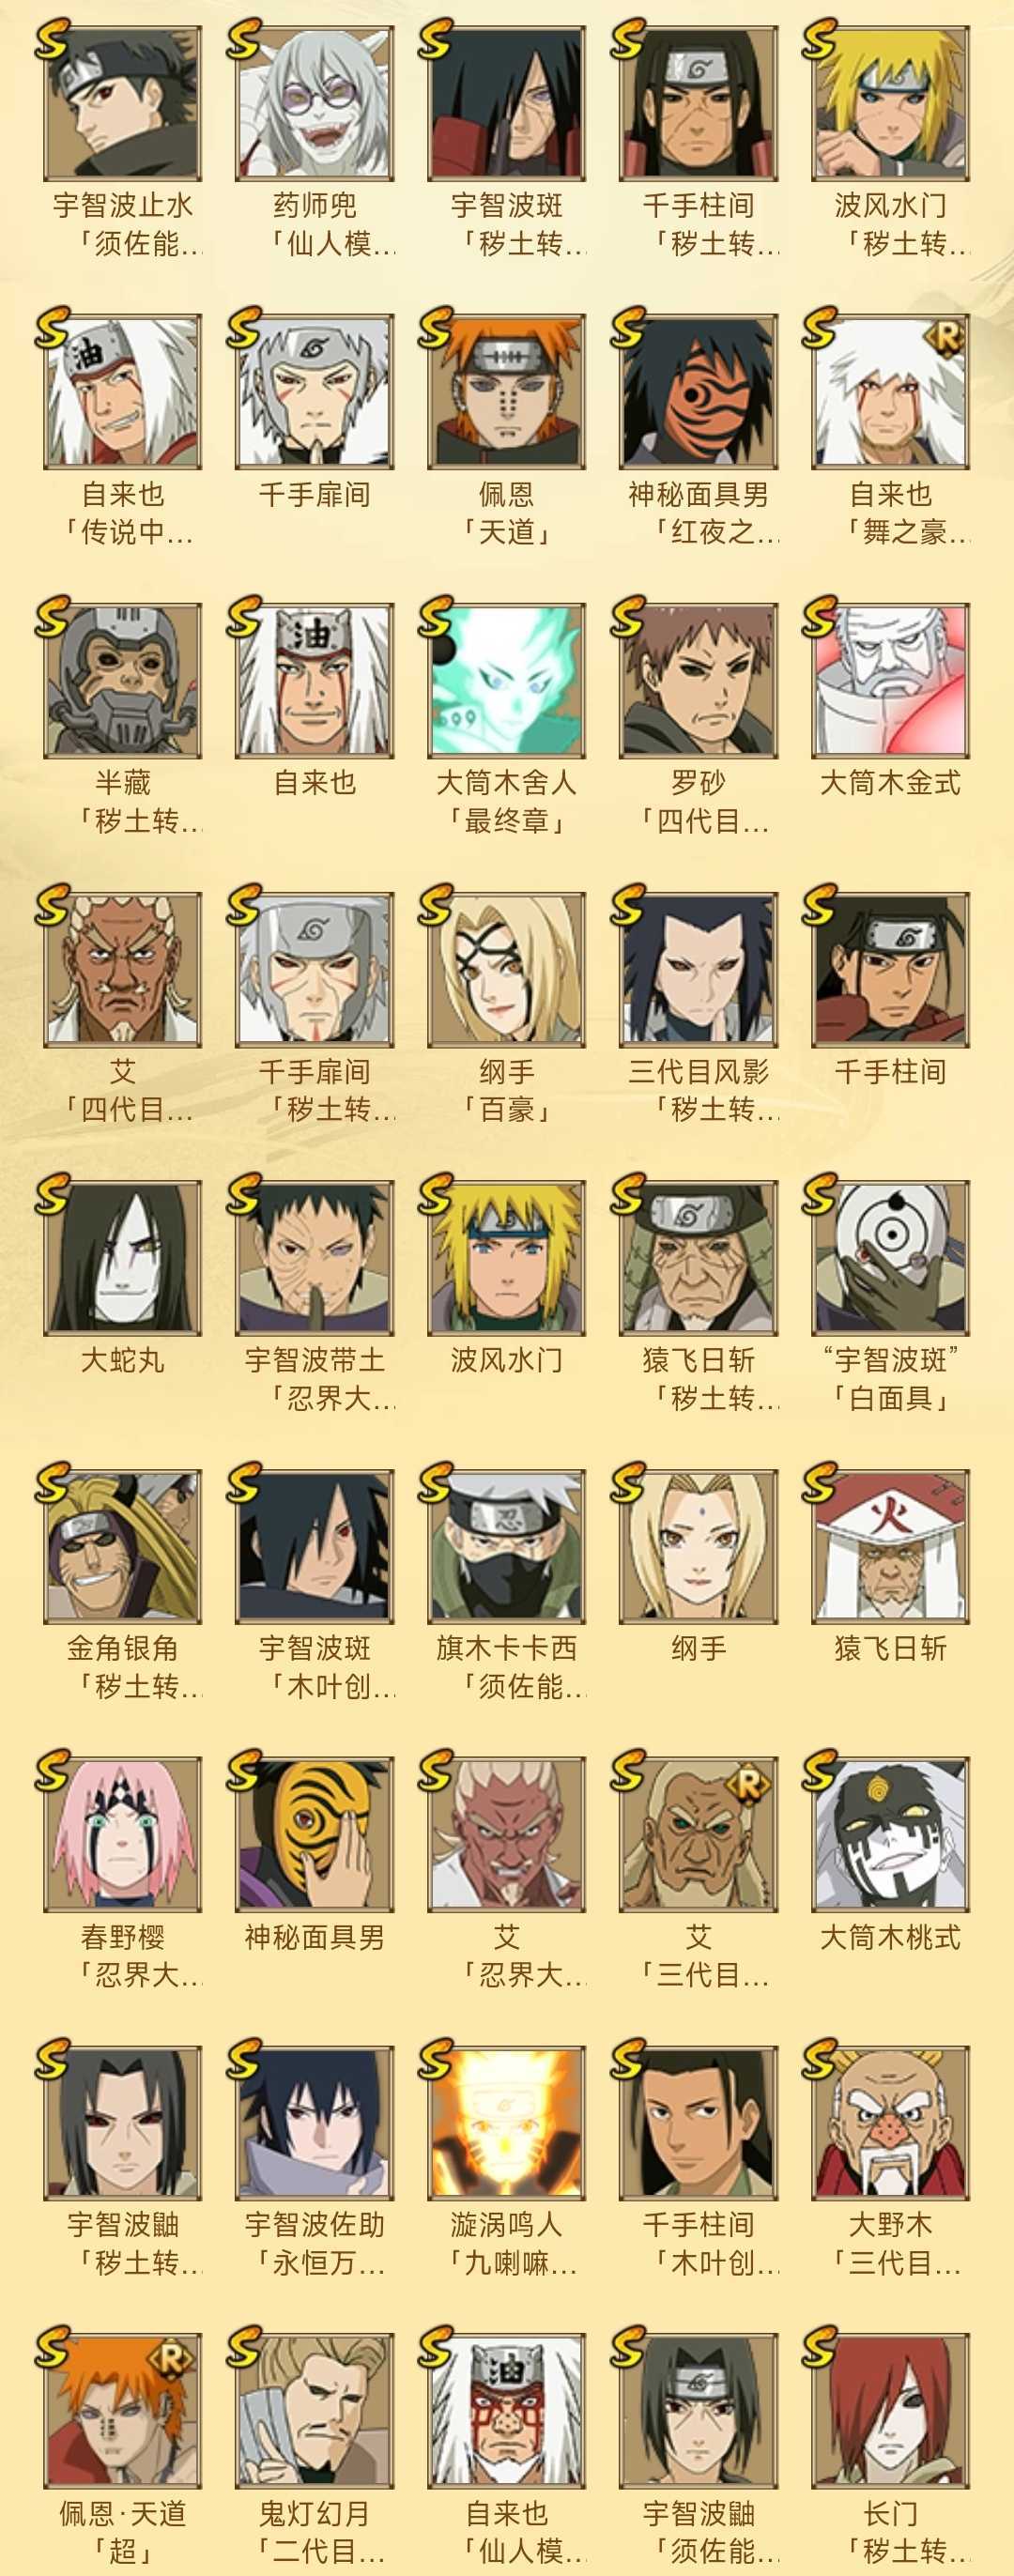Image resolution: width=1014 pixels, height=2576 pixels.
Task: Open the 药师兜 ninja portrait
Action: 314,103
